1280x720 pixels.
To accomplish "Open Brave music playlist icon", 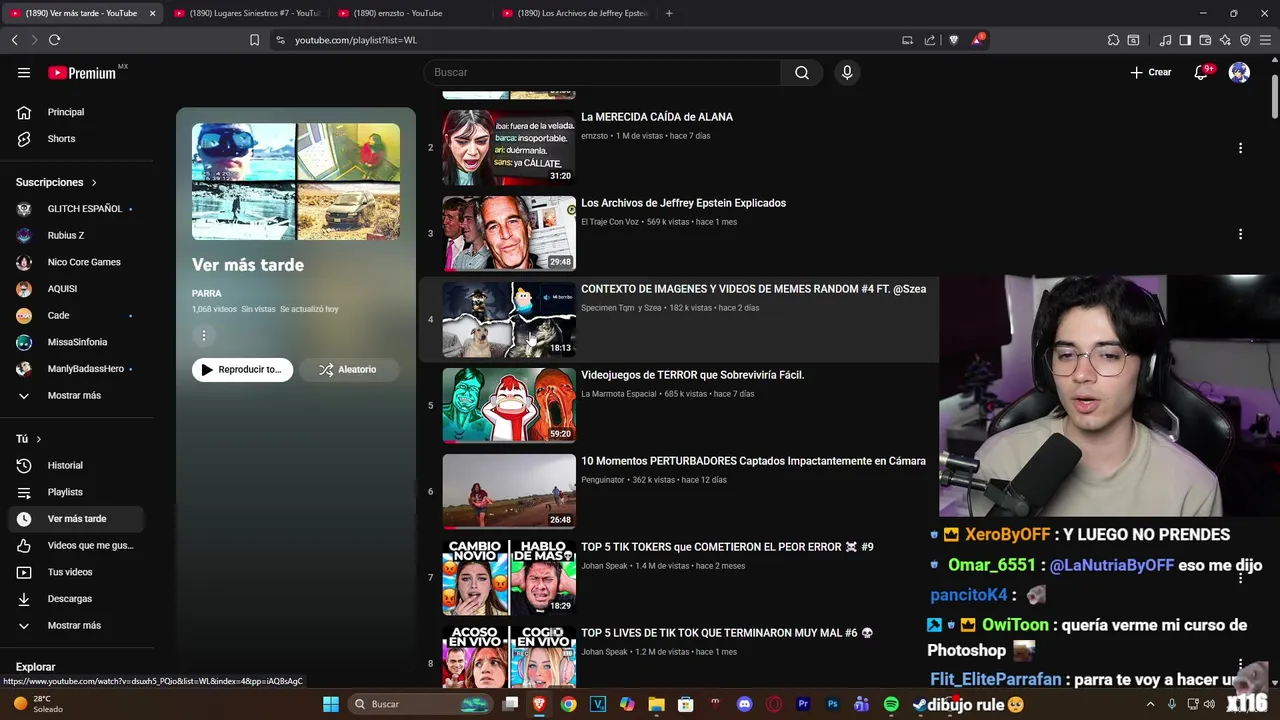I will [1165, 40].
